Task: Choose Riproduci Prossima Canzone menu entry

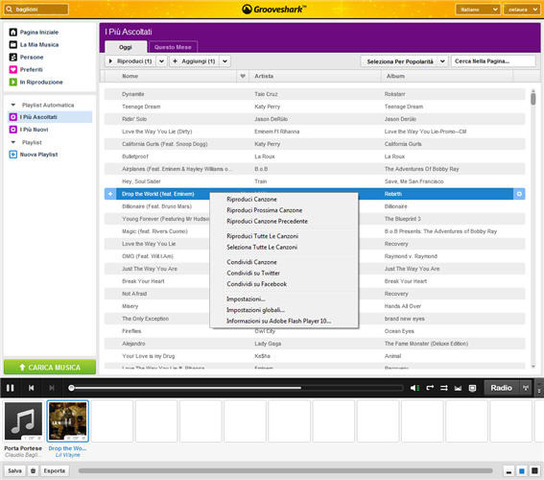Action: click(264, 211)
